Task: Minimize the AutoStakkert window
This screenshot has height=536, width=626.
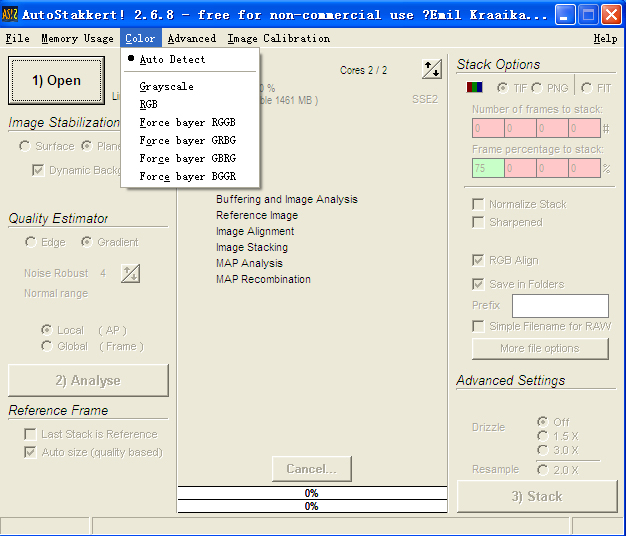Action: [x=564, y=15]
